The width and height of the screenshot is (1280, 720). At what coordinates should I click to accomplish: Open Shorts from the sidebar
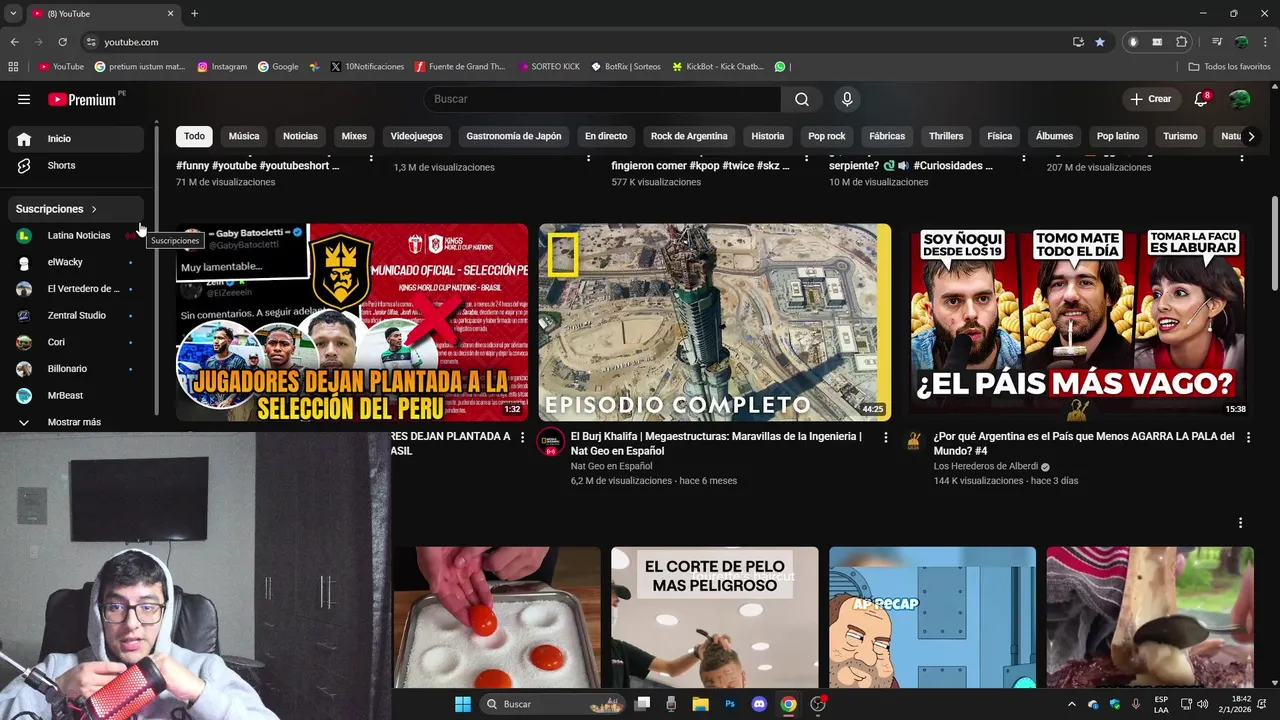point(76,165)
